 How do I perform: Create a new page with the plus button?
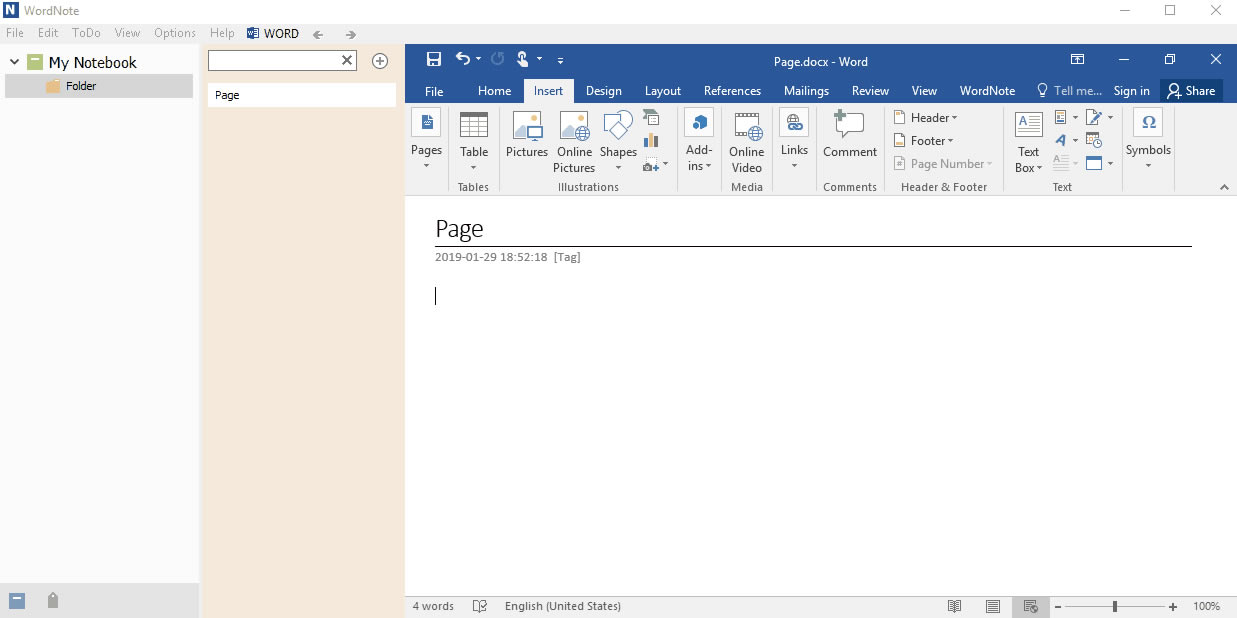(x=380, y=60)
